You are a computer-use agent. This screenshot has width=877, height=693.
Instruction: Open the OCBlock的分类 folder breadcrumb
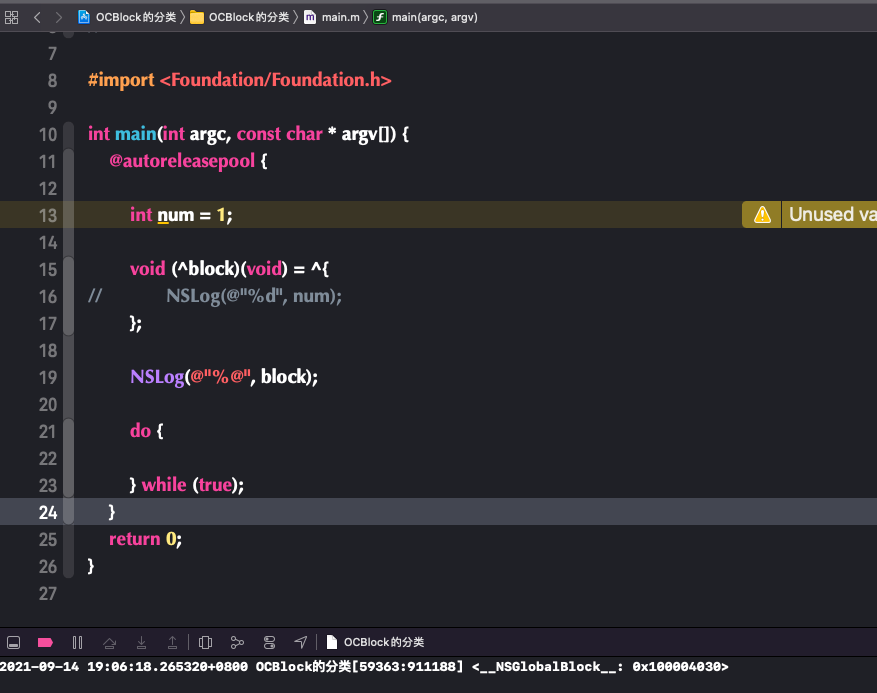(x=240, y=17)
